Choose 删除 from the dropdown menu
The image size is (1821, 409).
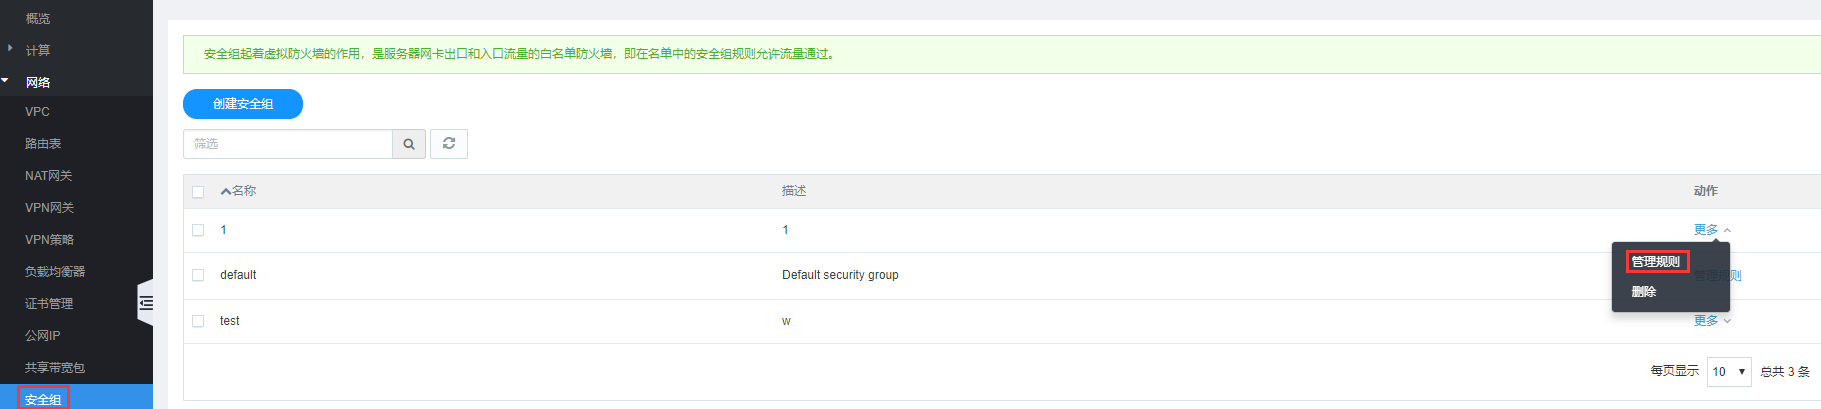1644,292
